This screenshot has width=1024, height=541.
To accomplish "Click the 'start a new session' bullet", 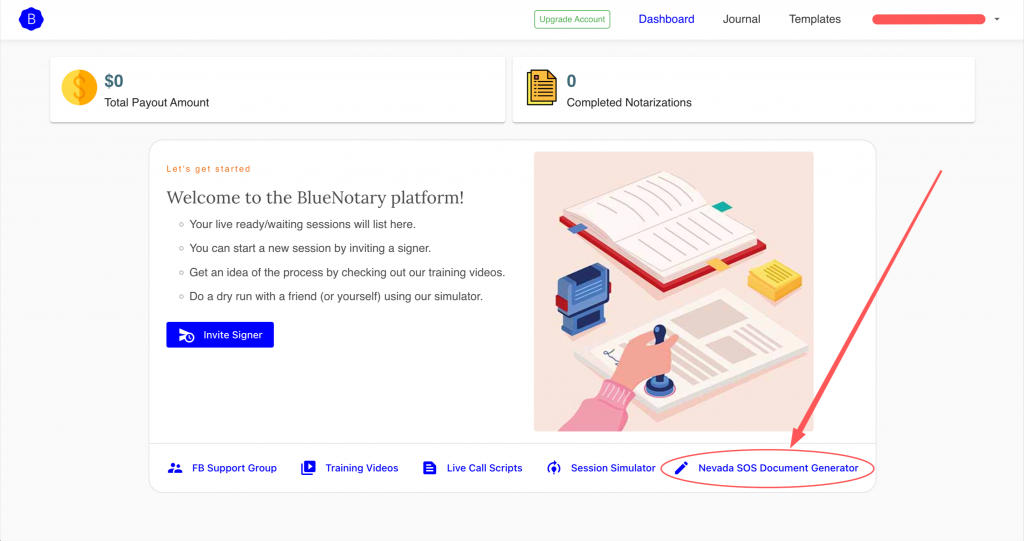I will pyautogui.click(x=310, y=248).
